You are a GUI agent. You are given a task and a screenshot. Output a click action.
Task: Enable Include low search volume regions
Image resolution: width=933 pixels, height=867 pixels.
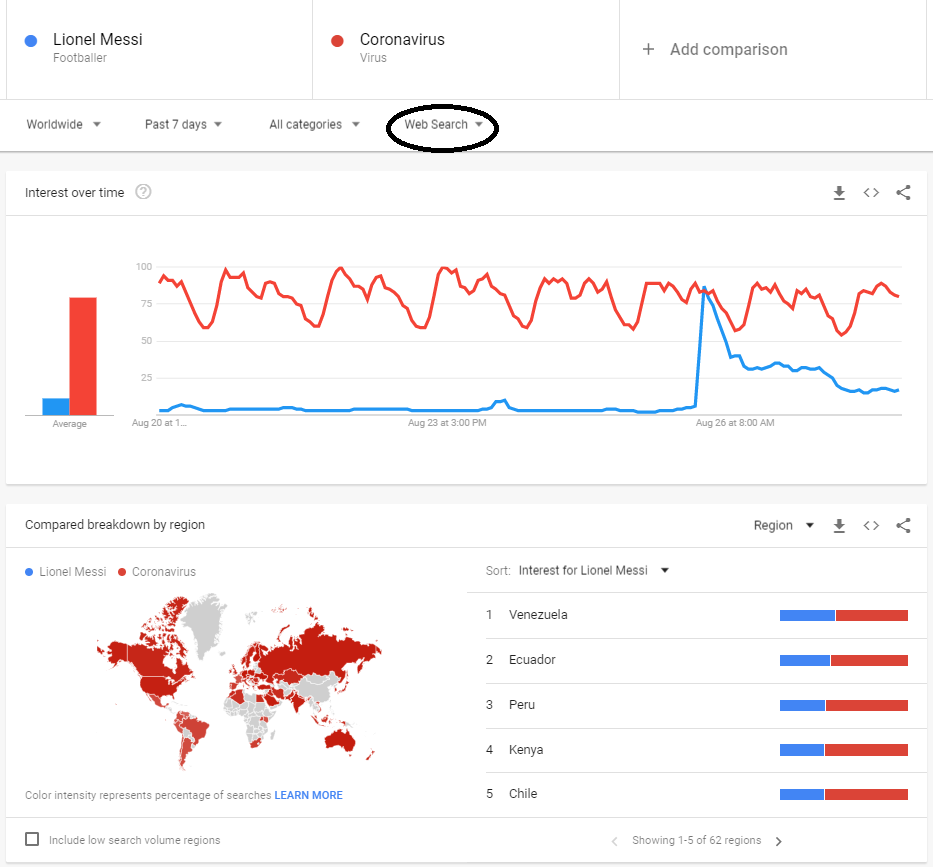coord(32,840)
